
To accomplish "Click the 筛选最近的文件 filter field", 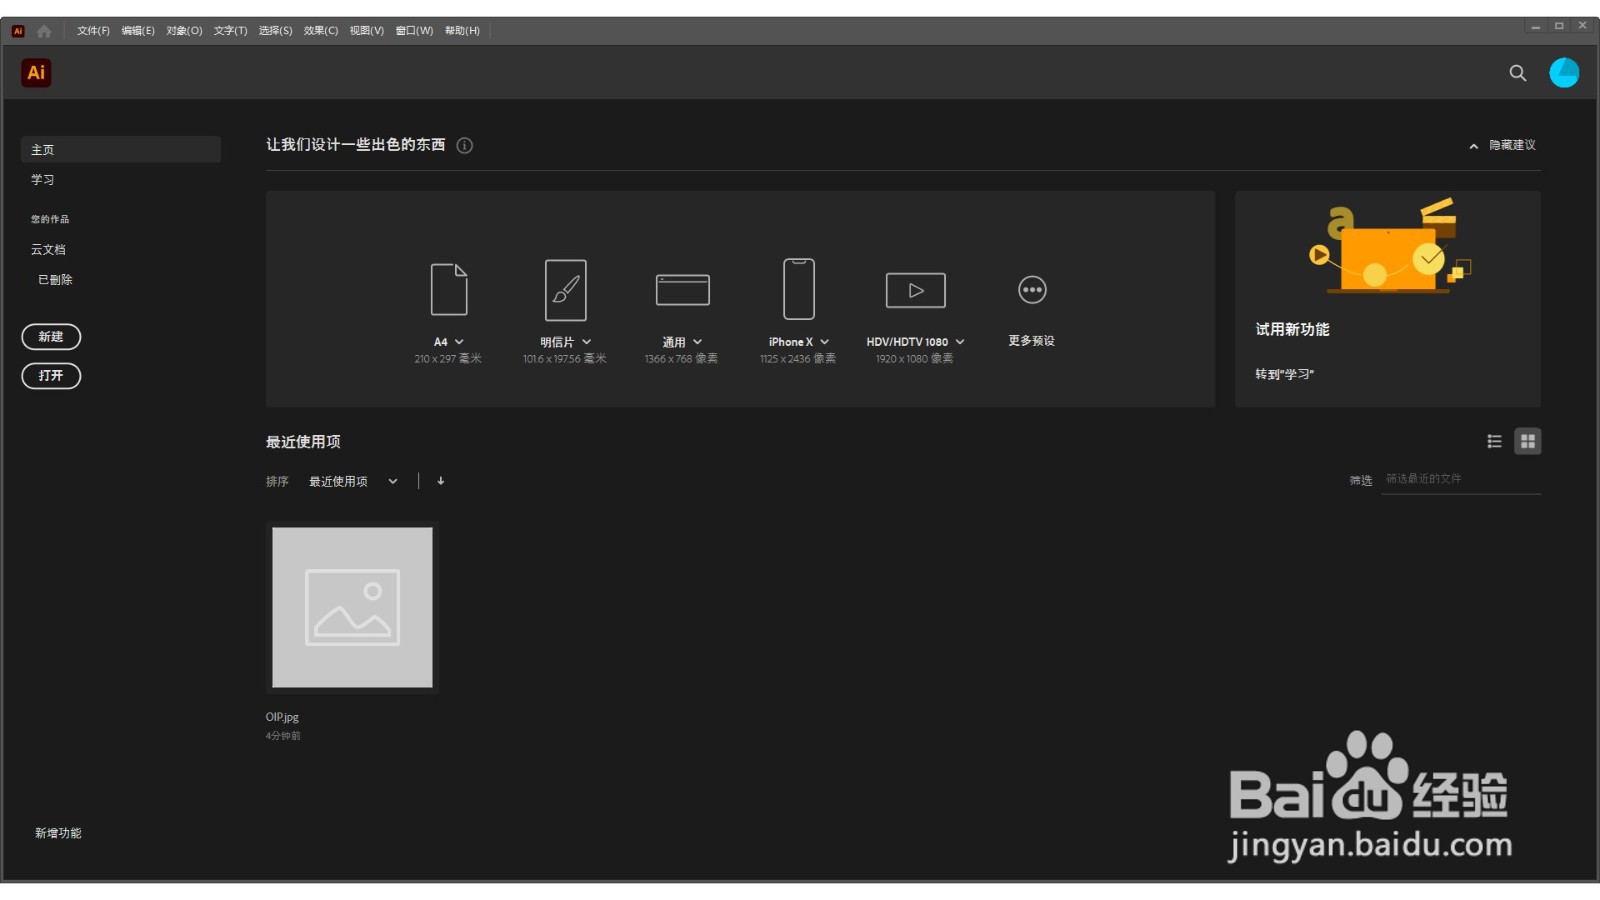I will pyautogui.click(x=1461, y=479).
